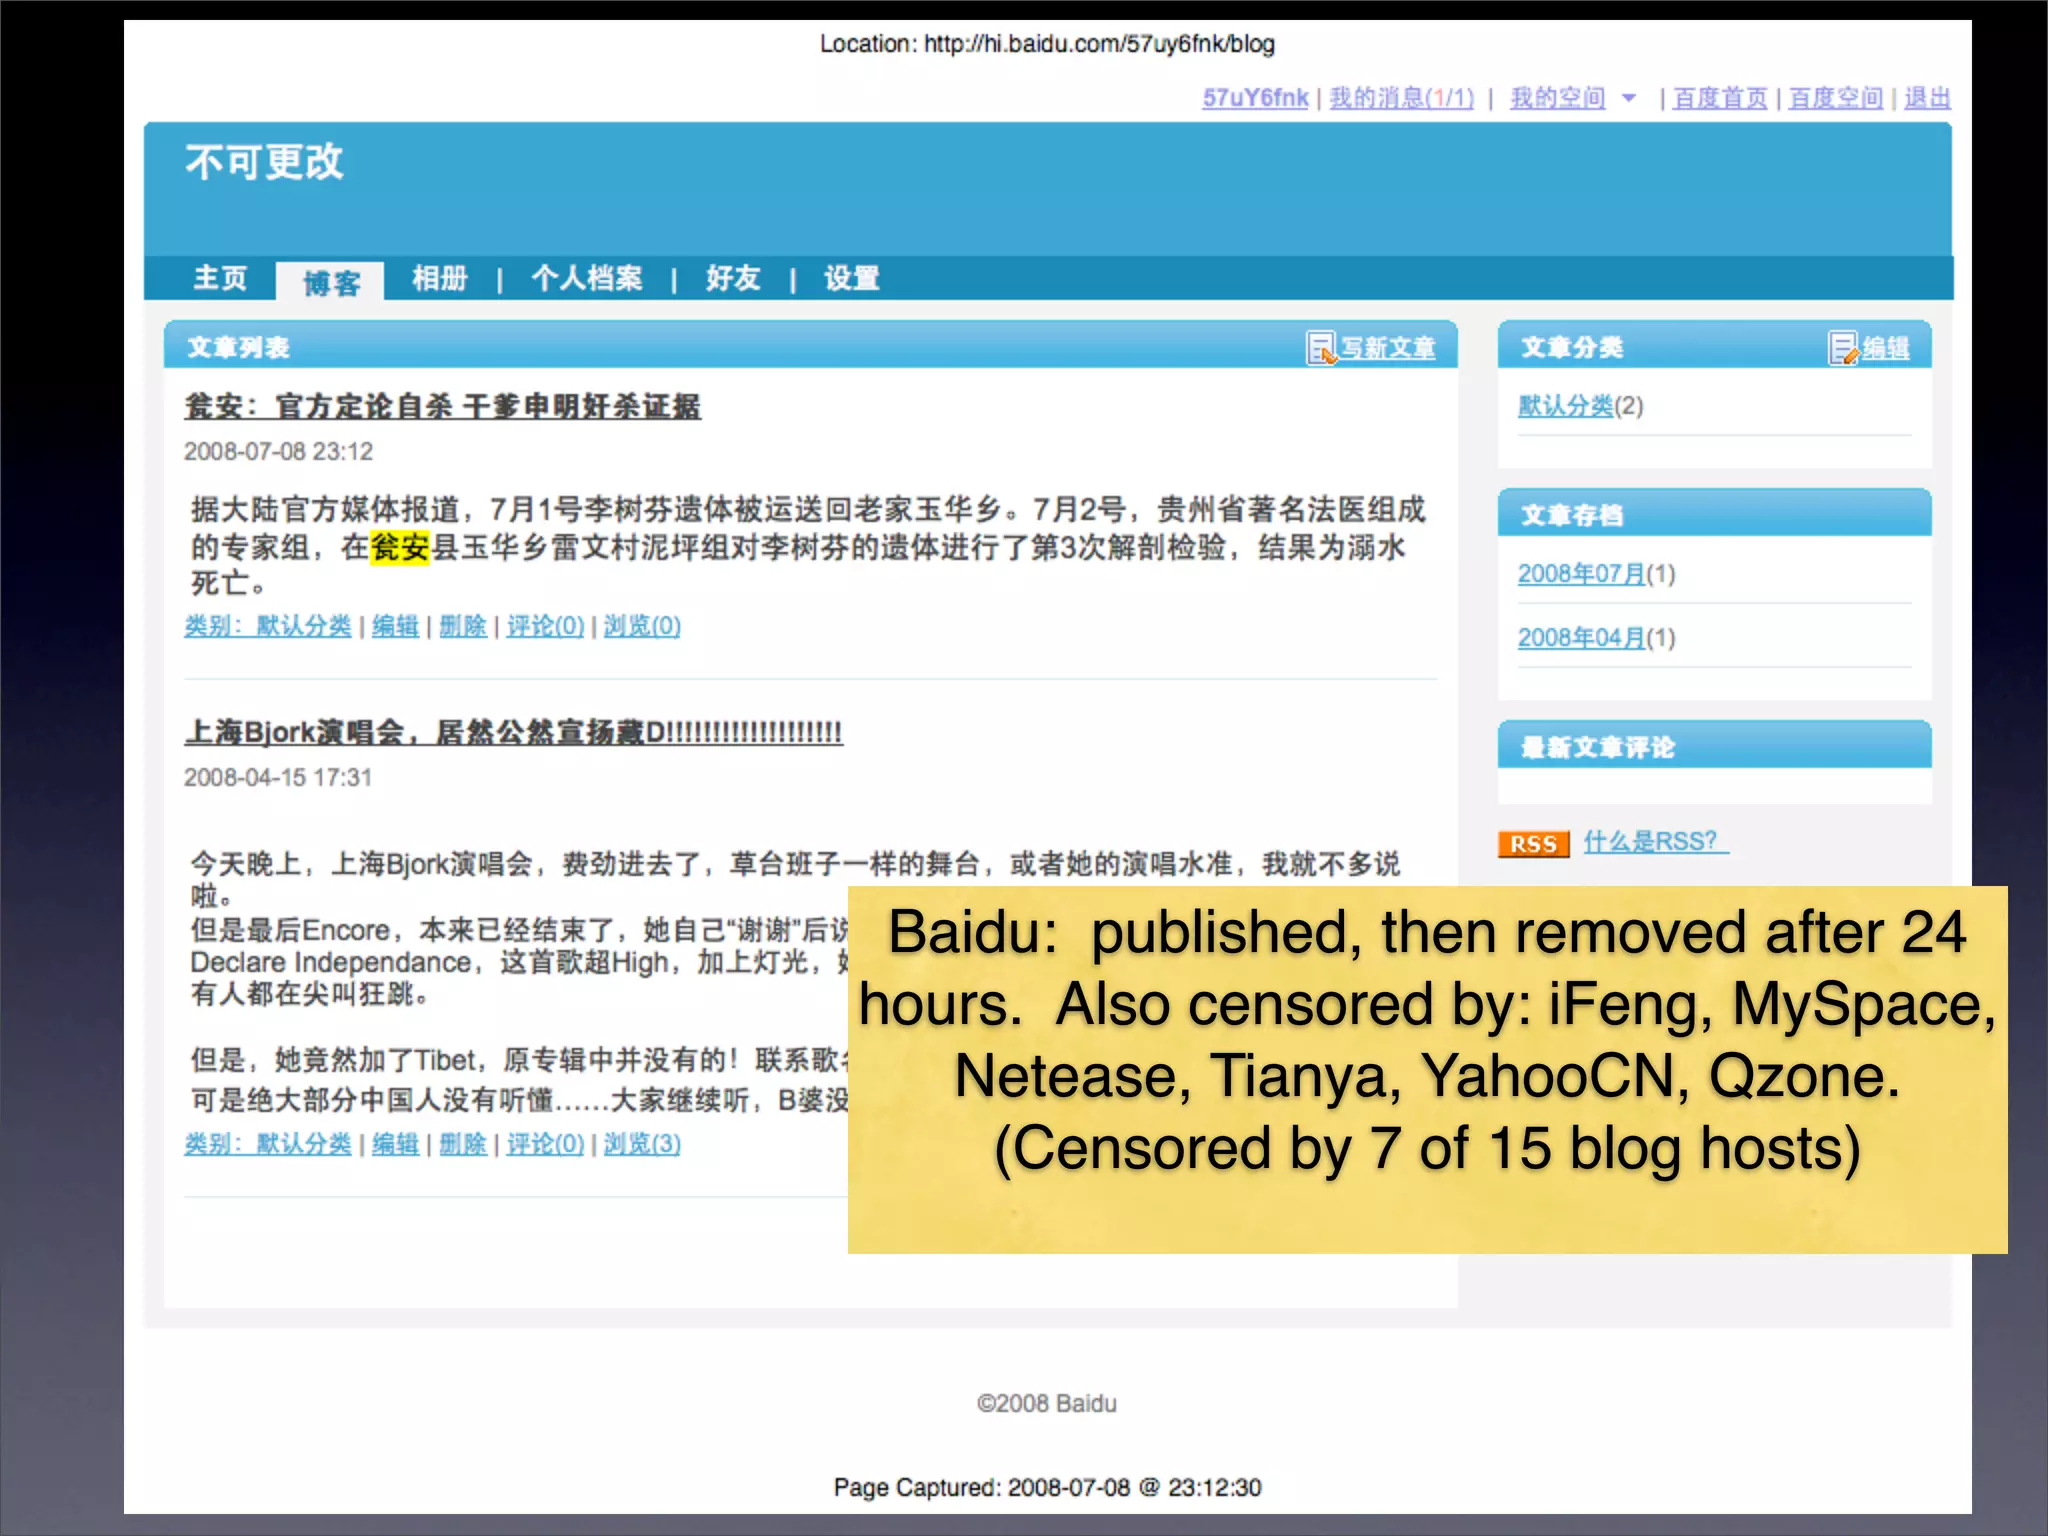Click timestamp 2008-04-15 17:31
Image resolution: width=2048 pixels, height=1536 pixels.
point(278,778)
